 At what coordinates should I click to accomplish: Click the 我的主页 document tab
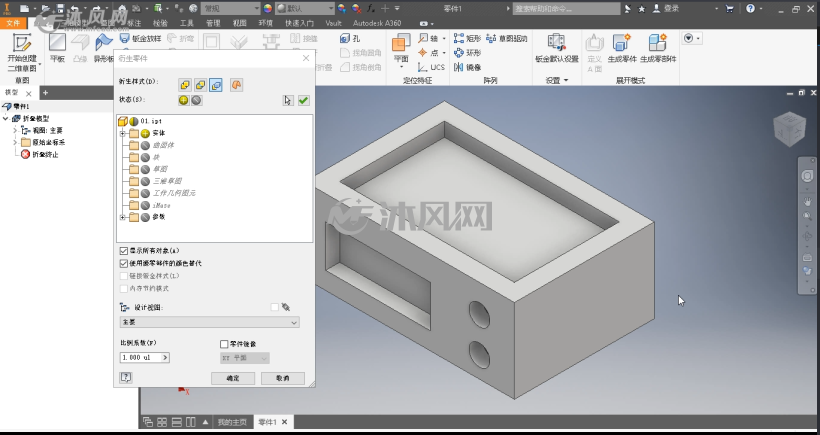click(232, 422)
